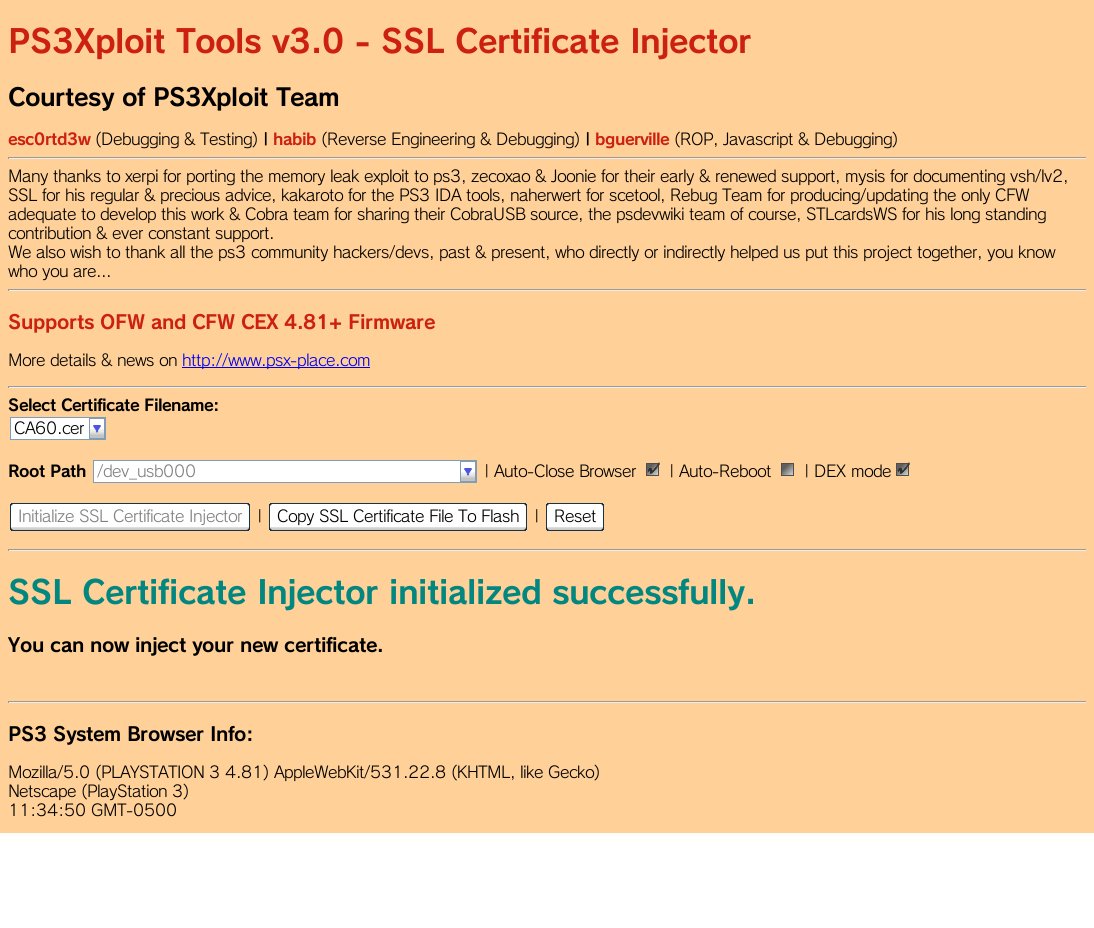Click the Mozilla/5.0 user agent string
Viewport: 1094px width, 928px height.
(x=304, y=772)
